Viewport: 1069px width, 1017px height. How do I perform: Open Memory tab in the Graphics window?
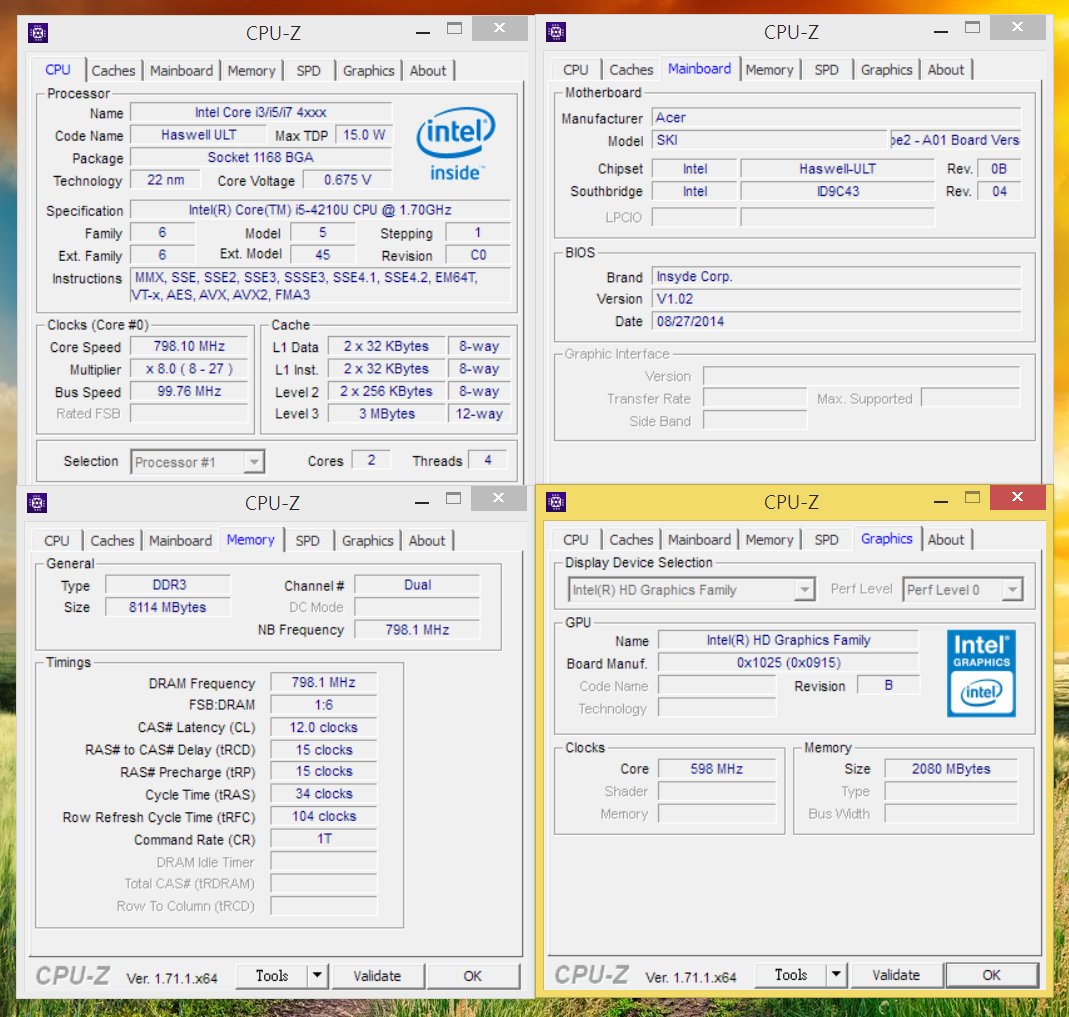point(770,540)
